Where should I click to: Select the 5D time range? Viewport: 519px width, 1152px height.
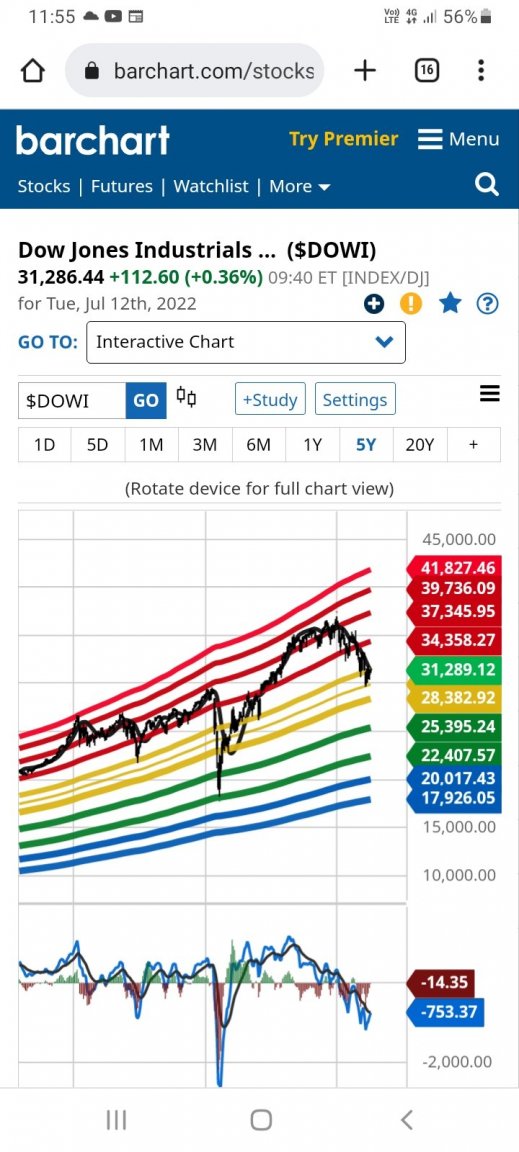pos(98,444)
